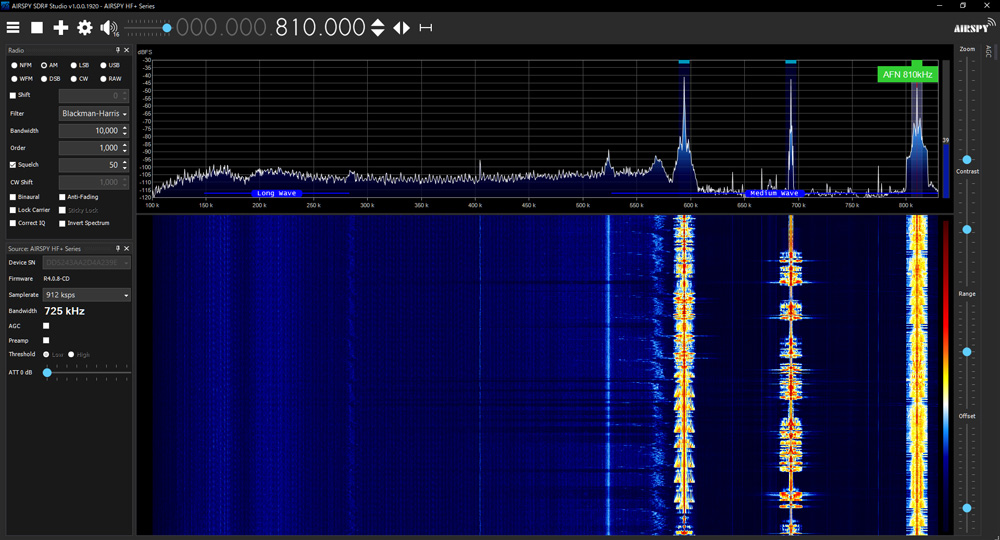Enable Invert Spectrum checkbox
This screenshot has width=1000, height=540.
pos(62,223)
